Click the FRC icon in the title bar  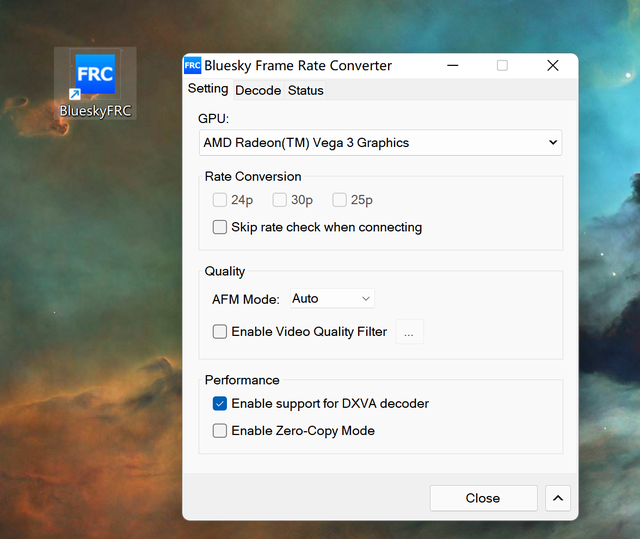193,66
